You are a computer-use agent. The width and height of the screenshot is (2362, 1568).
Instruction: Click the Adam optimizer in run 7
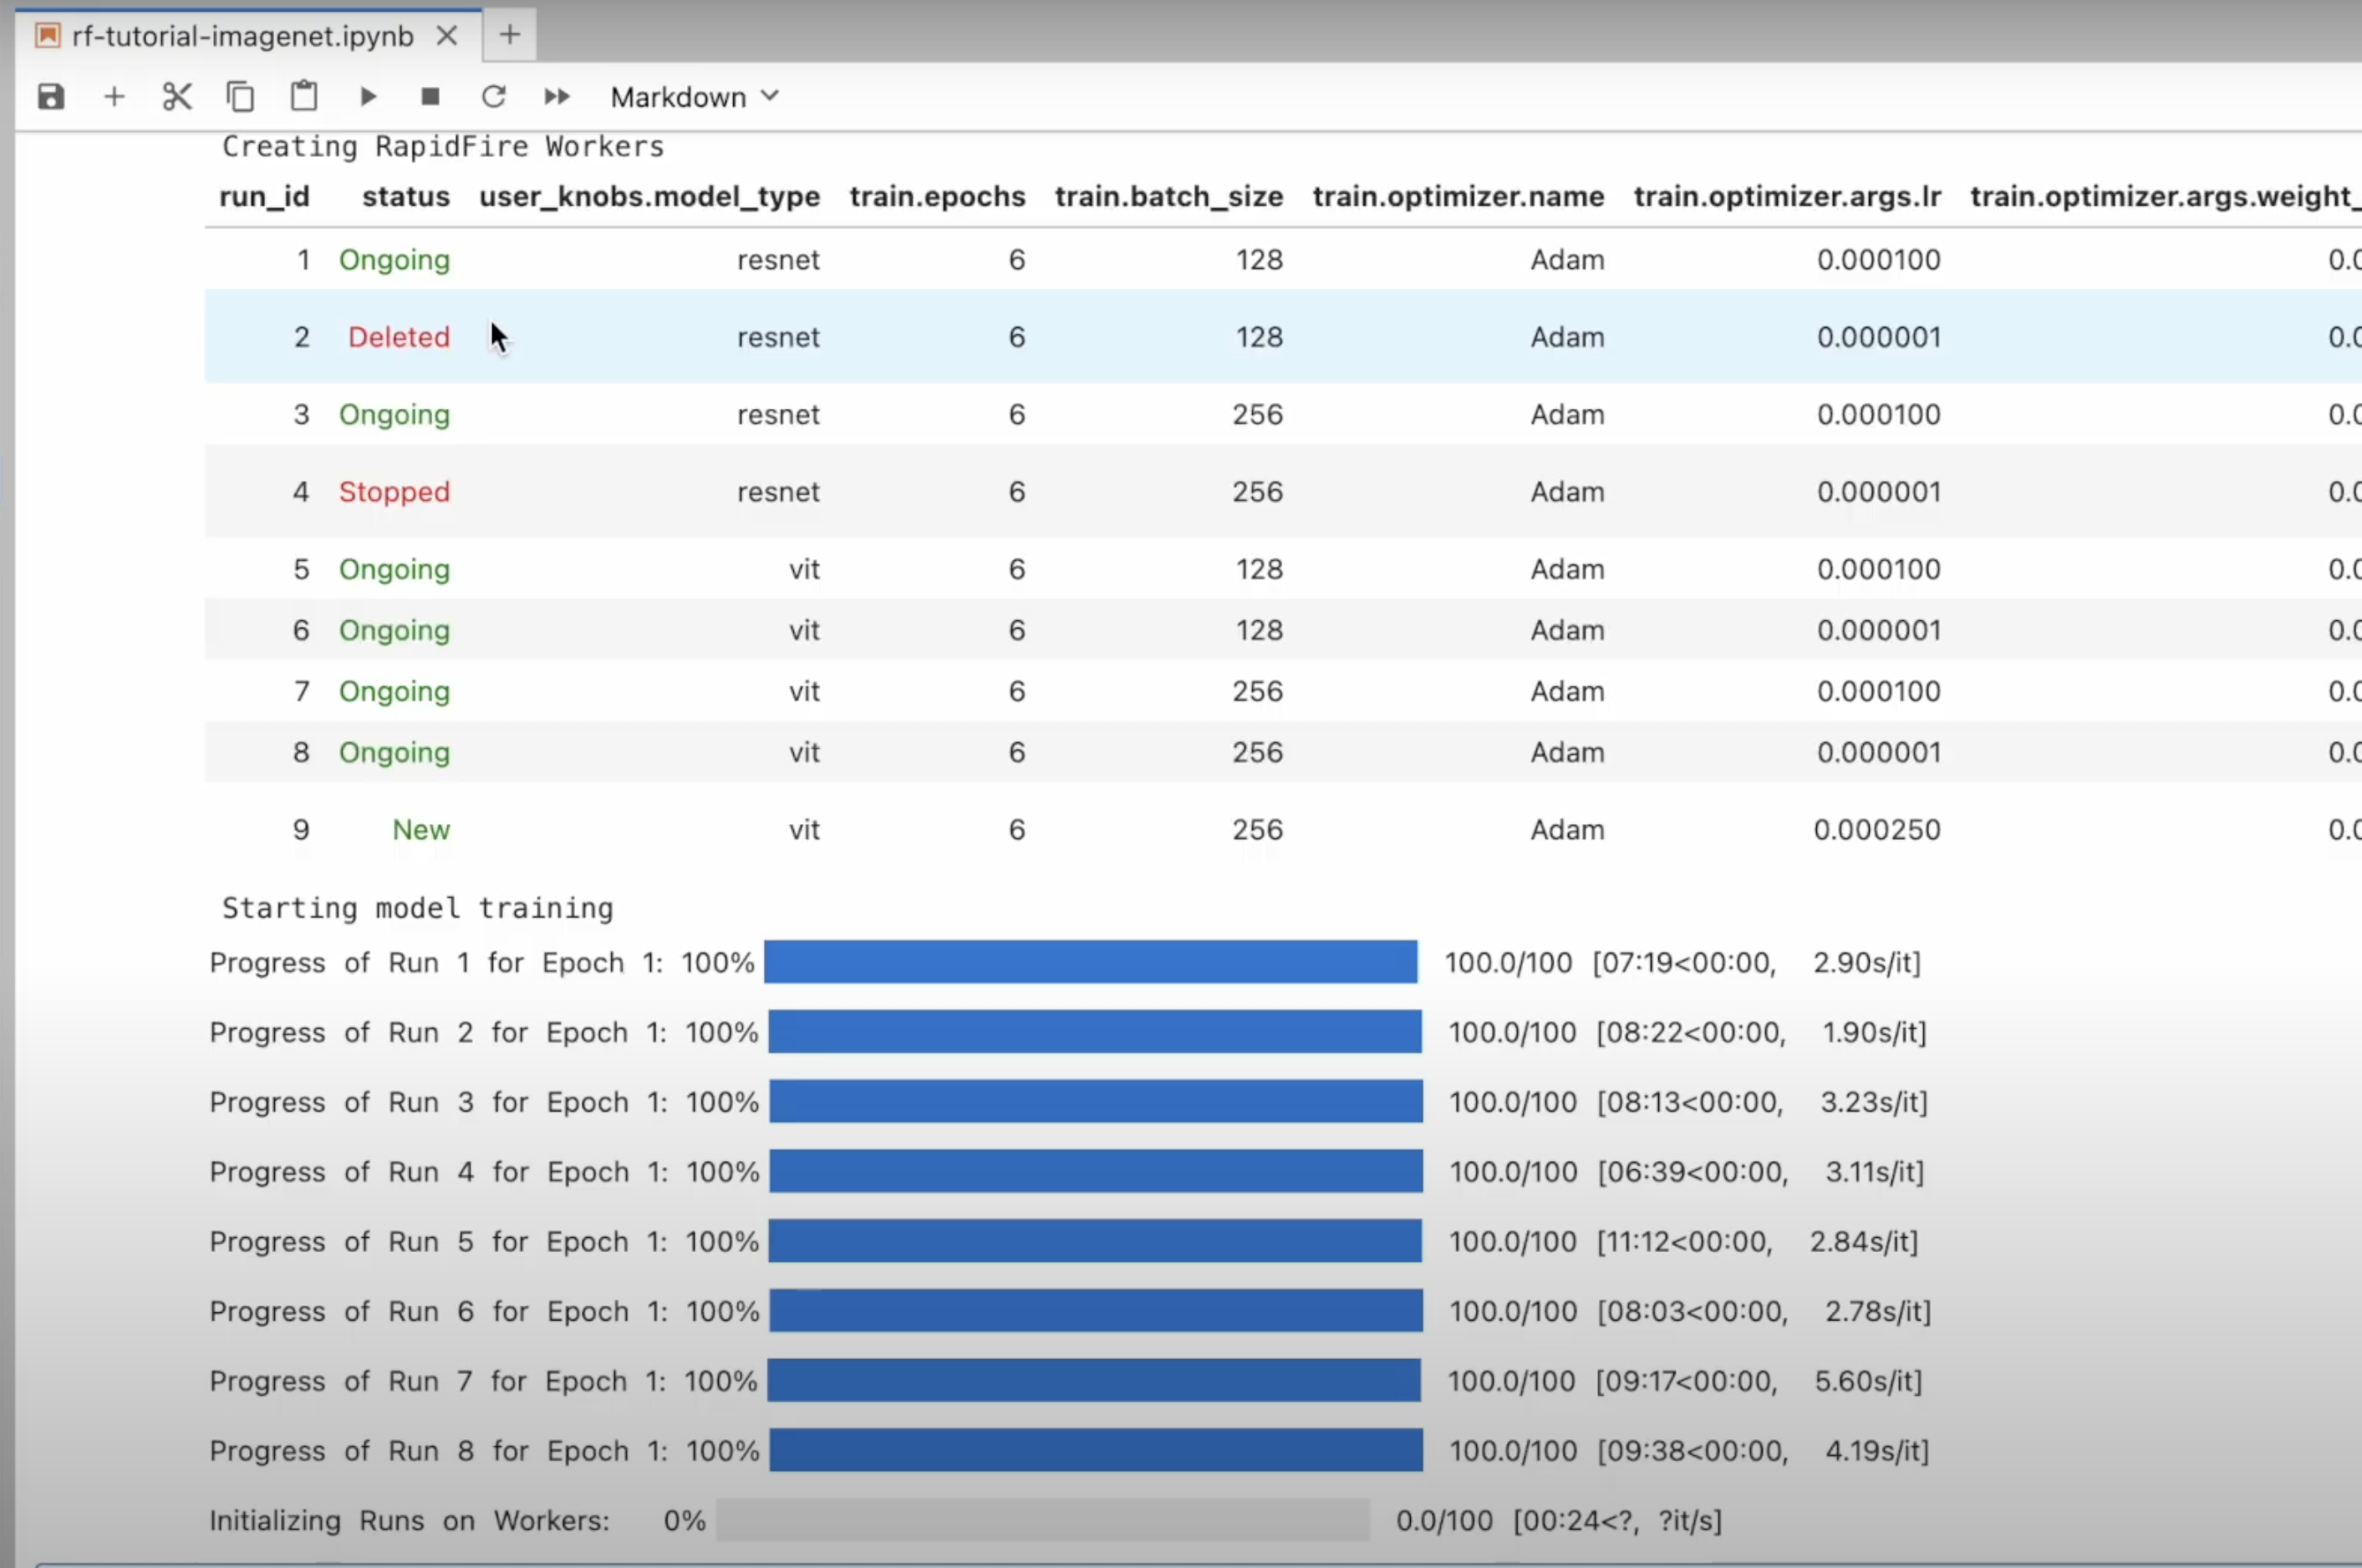(1567, 691)
